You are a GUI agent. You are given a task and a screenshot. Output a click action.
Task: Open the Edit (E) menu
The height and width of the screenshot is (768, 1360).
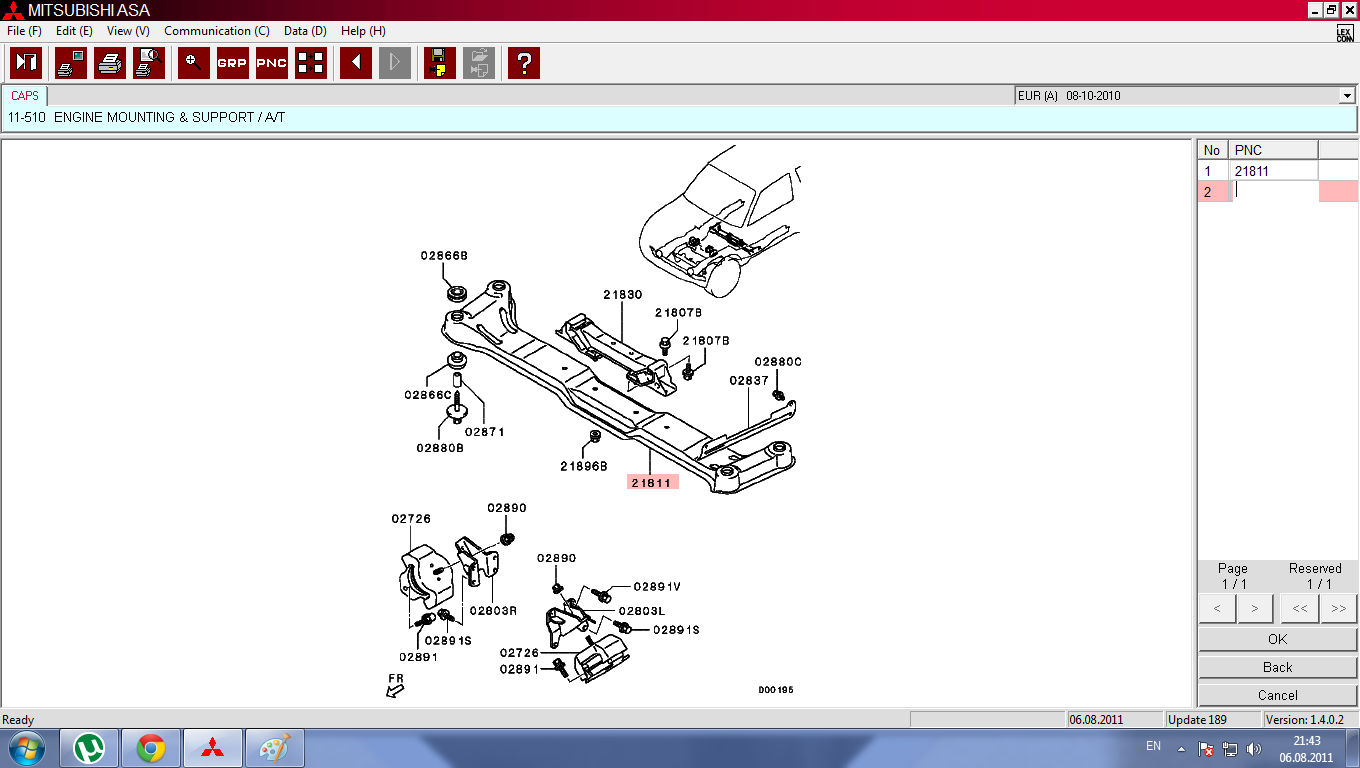[74, 31]
